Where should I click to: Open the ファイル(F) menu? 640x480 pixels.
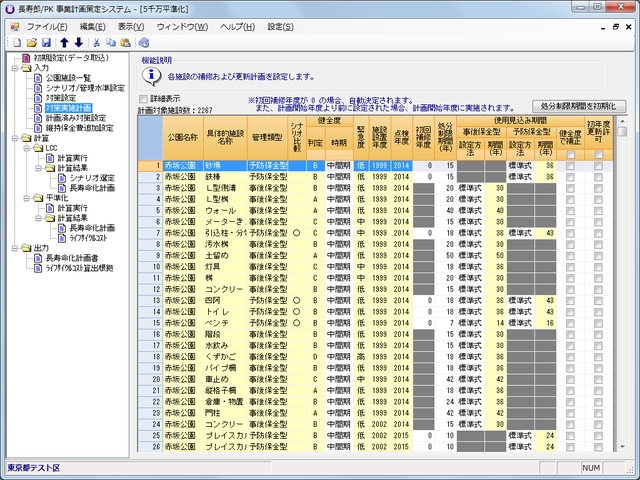click(x=47, y=25)
